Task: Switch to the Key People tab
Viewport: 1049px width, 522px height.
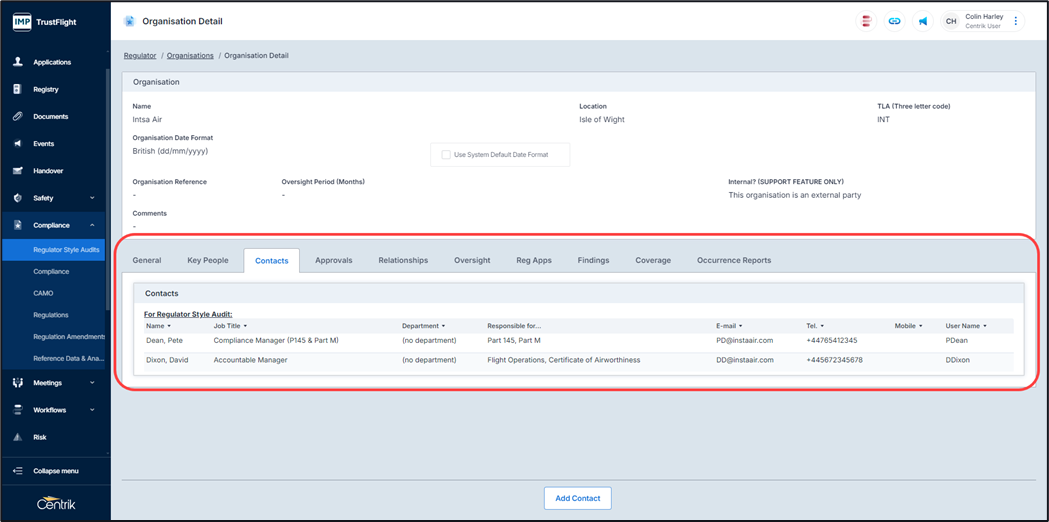Action: (207, 260)
